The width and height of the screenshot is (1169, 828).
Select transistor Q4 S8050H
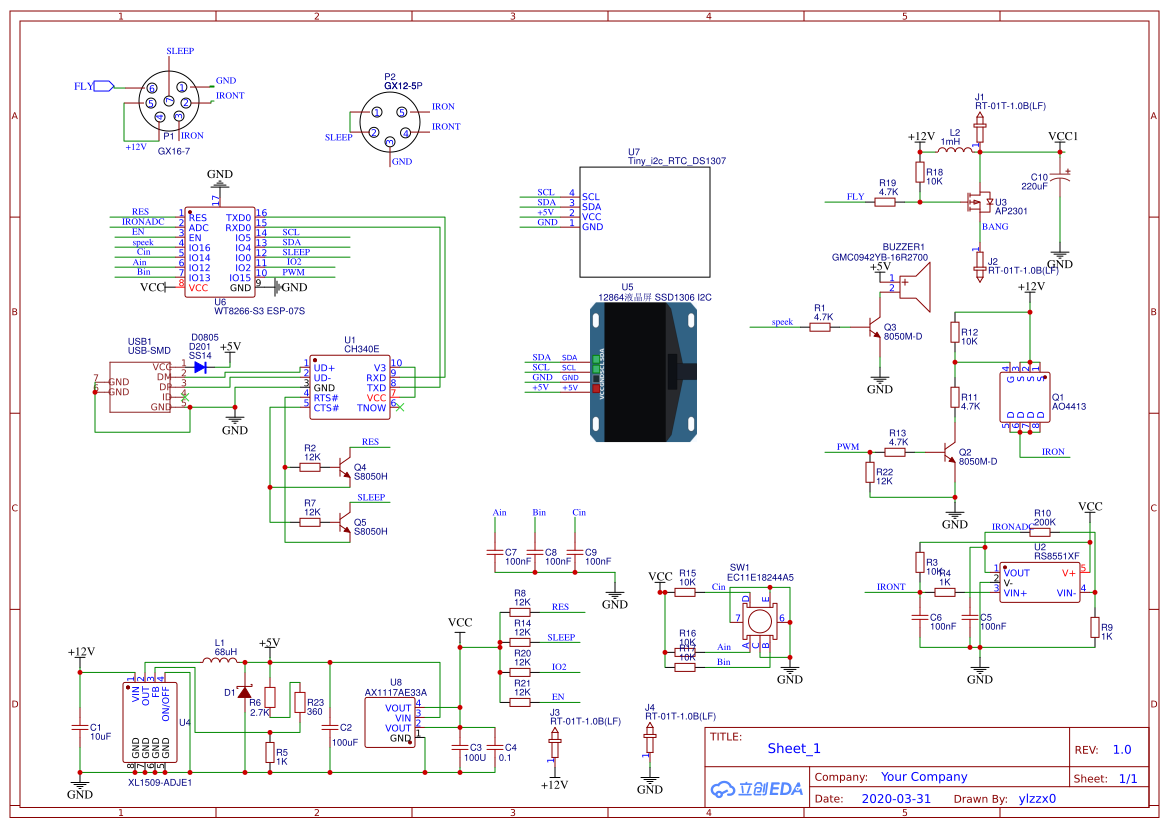(x=343, y=467)
